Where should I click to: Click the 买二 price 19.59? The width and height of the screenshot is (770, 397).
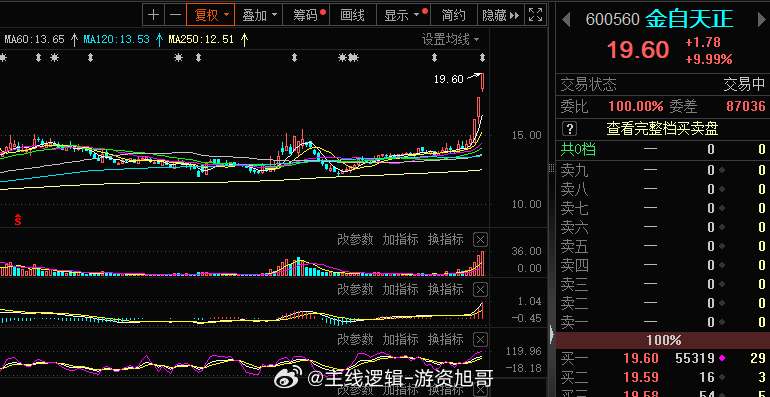[x=641, y=377]
